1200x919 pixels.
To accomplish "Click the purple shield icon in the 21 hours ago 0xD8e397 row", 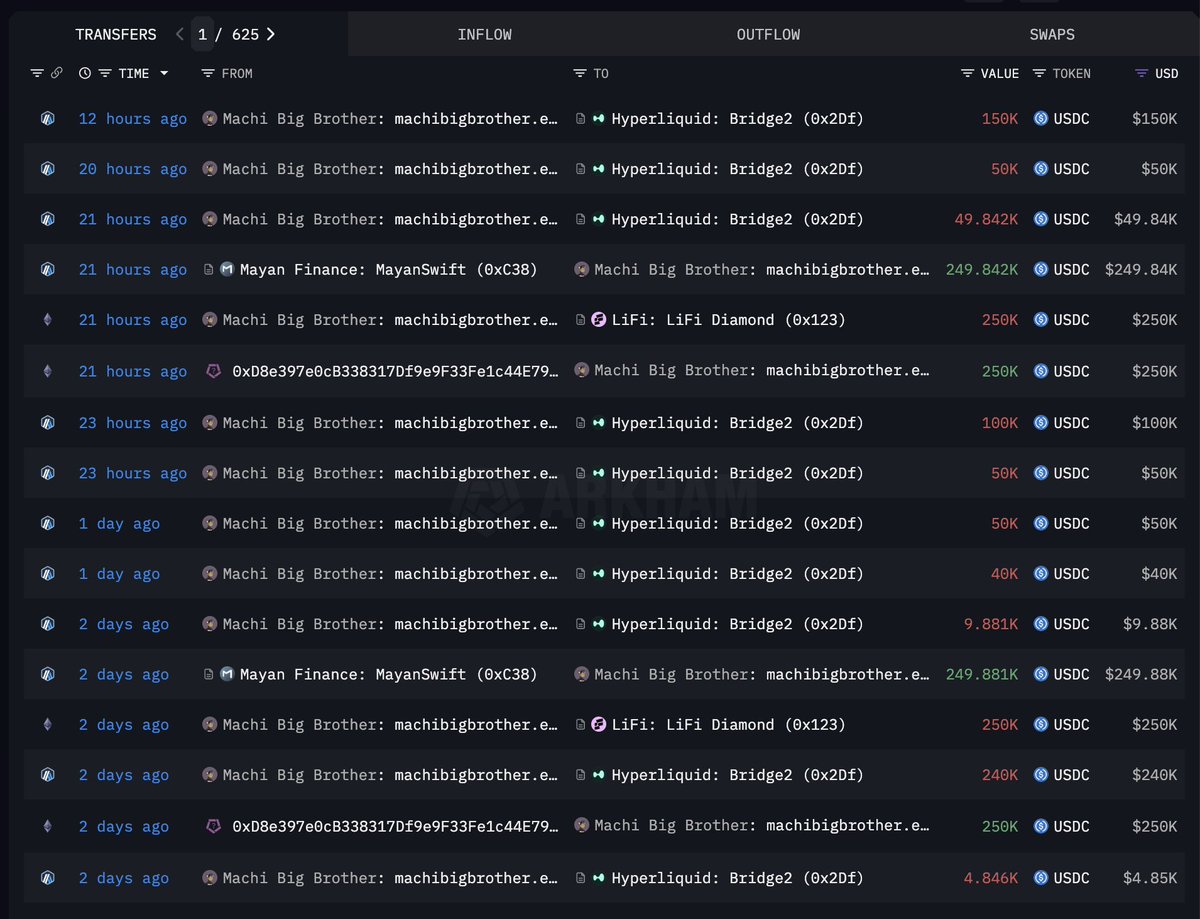I will (213, 371).
